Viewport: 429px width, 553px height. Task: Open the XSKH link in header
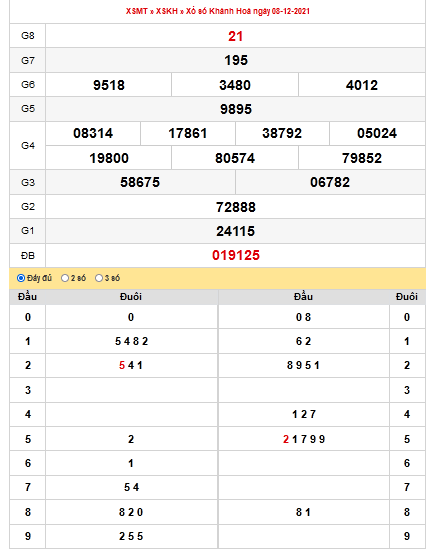pos(167,11)
